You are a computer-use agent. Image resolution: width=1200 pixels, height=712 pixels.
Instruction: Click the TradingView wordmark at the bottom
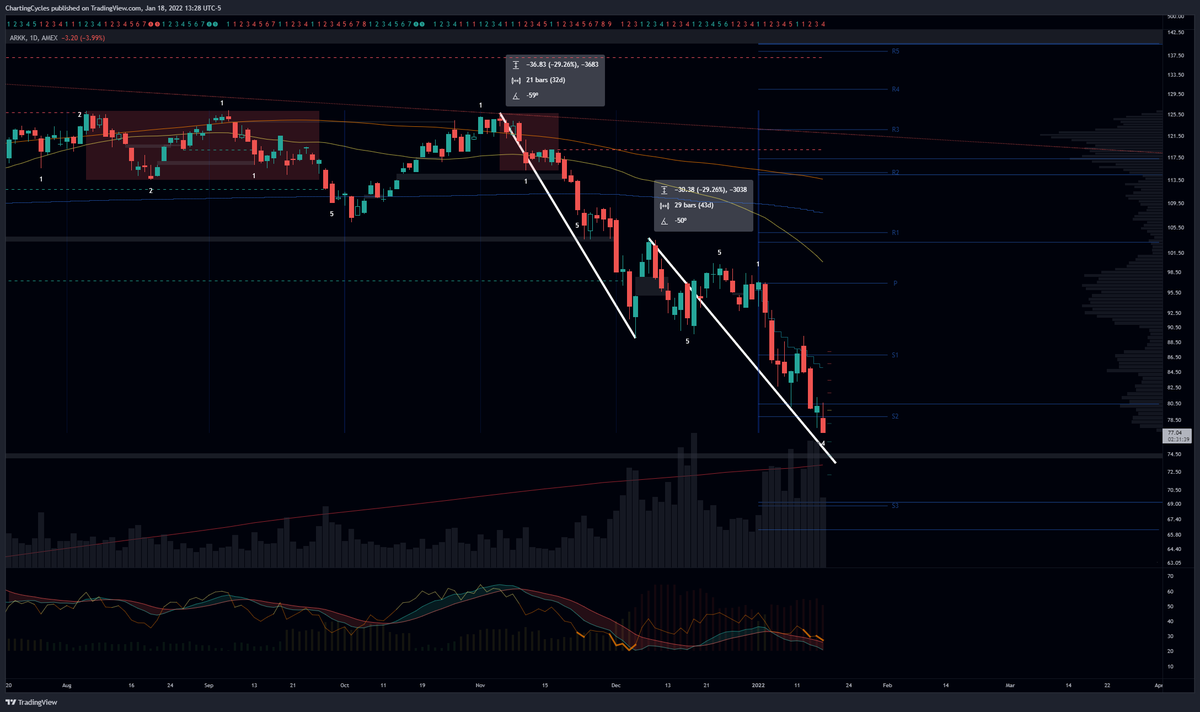click(x=38, y=702)
